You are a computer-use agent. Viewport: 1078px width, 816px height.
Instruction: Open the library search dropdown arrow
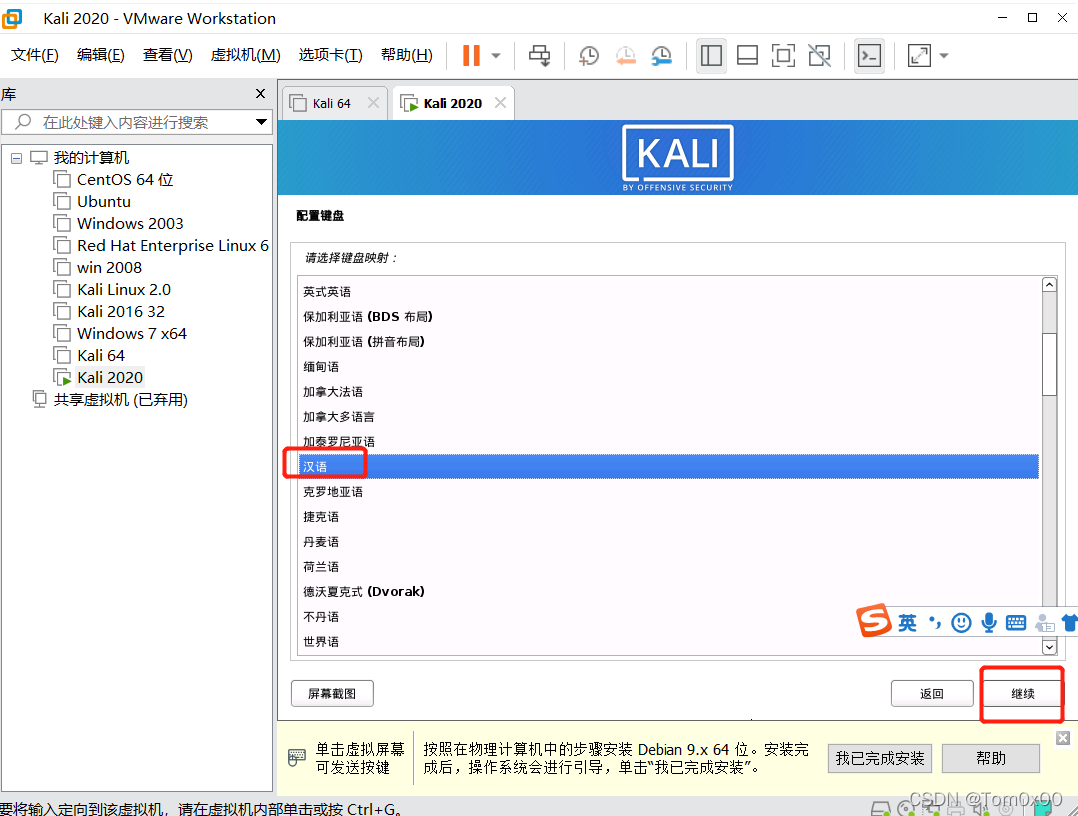[261, 122]
